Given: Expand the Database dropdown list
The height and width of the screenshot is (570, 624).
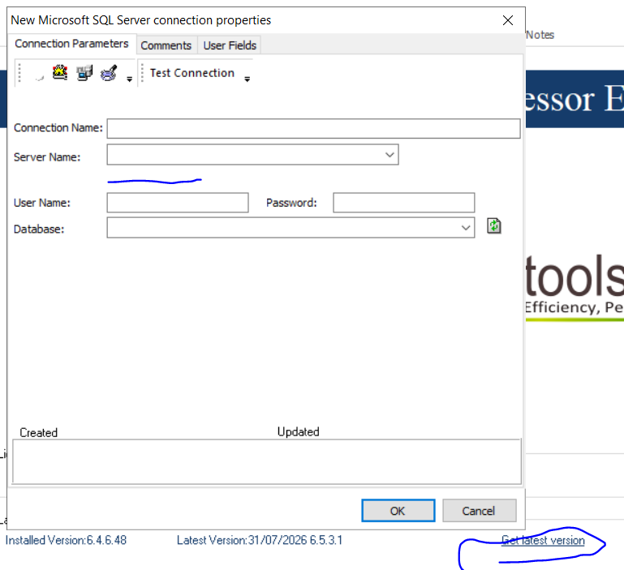Looking at the screenshot, I should 466,228.
